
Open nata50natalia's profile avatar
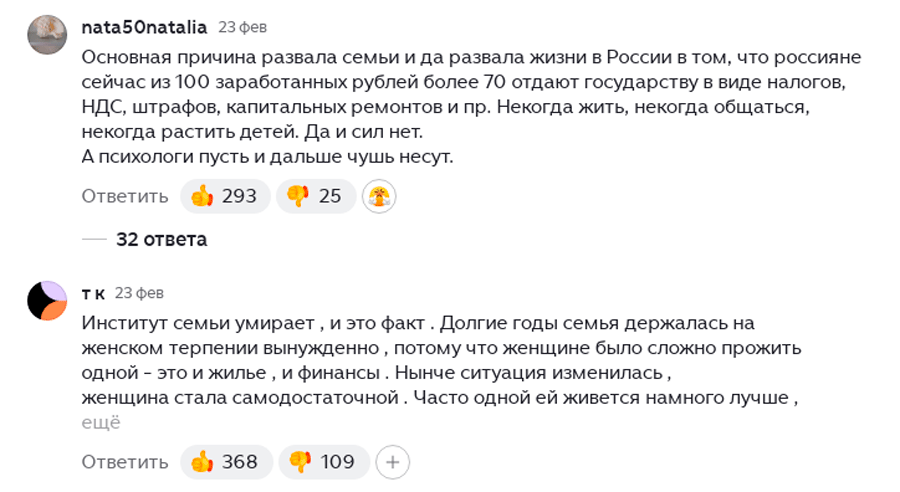click(x=47, y=35)
